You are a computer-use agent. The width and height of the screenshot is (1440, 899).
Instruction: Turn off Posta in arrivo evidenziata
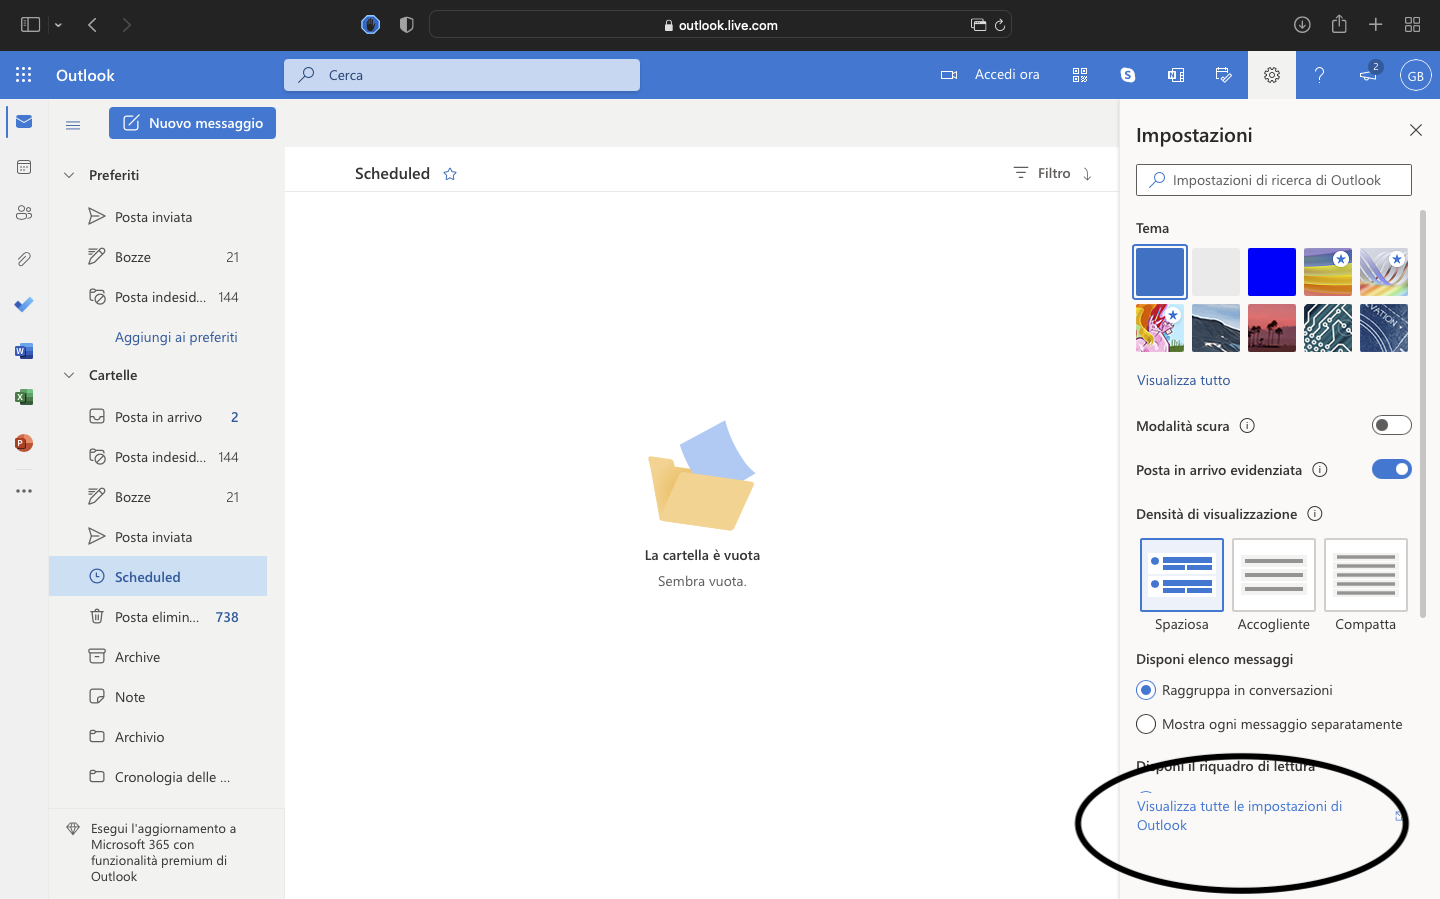click(x=1391, y=470)
